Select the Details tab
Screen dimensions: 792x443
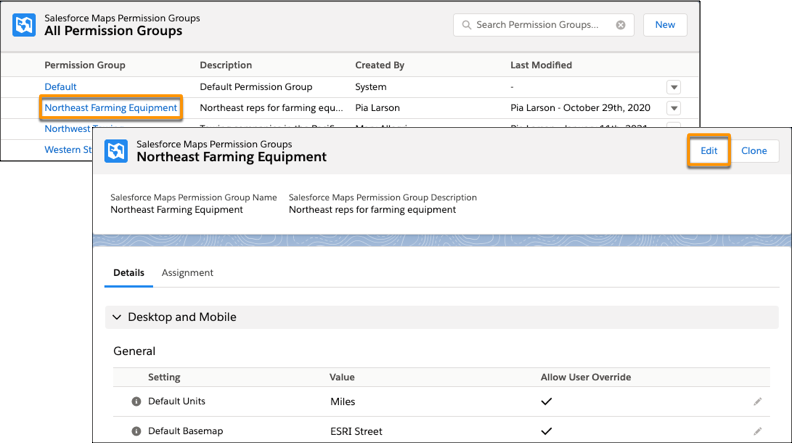[129, 273]
